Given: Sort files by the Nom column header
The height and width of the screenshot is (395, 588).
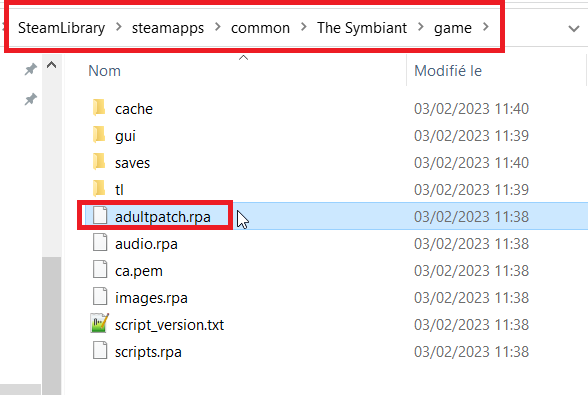Looking at the screenshot, I should 105,71.
